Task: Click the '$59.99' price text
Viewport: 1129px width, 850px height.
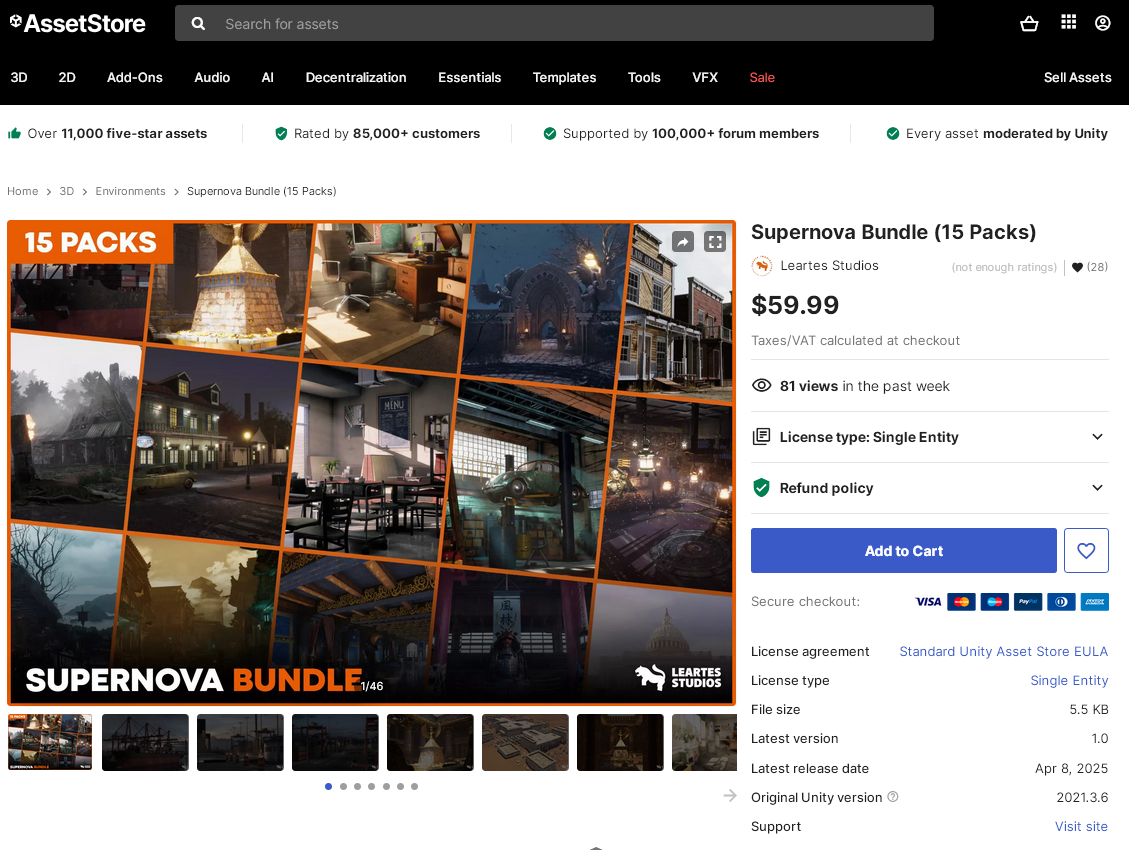Action: (x=795, y=305)
